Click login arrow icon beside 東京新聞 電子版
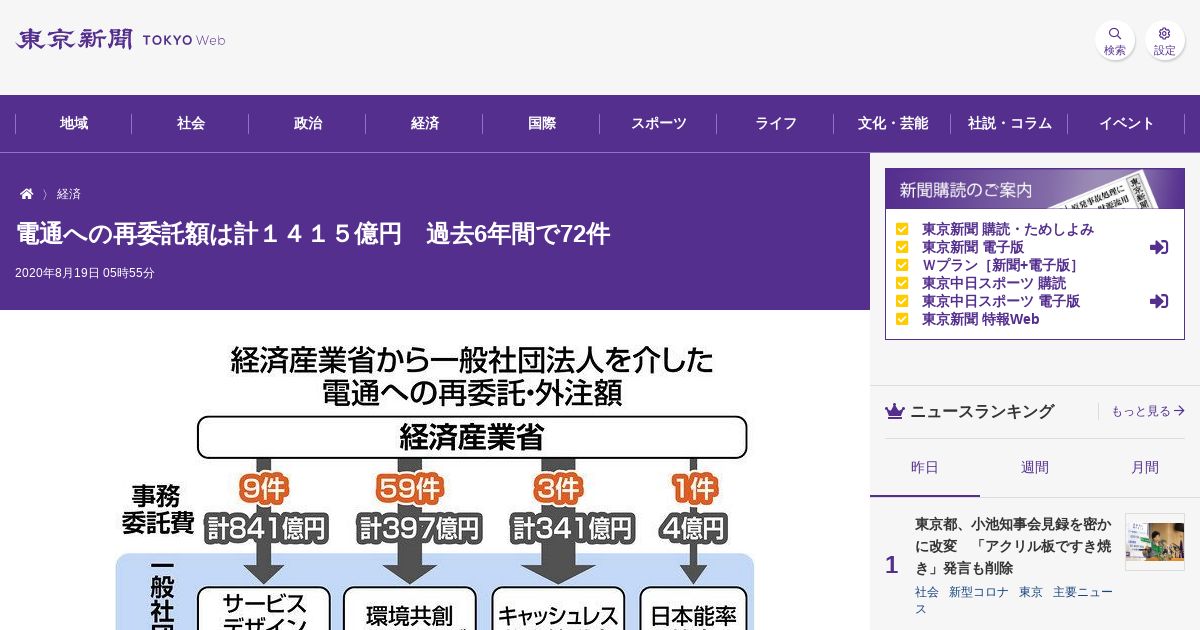1200x630 pixels. pyautogui.click(x=1159, y=247)
